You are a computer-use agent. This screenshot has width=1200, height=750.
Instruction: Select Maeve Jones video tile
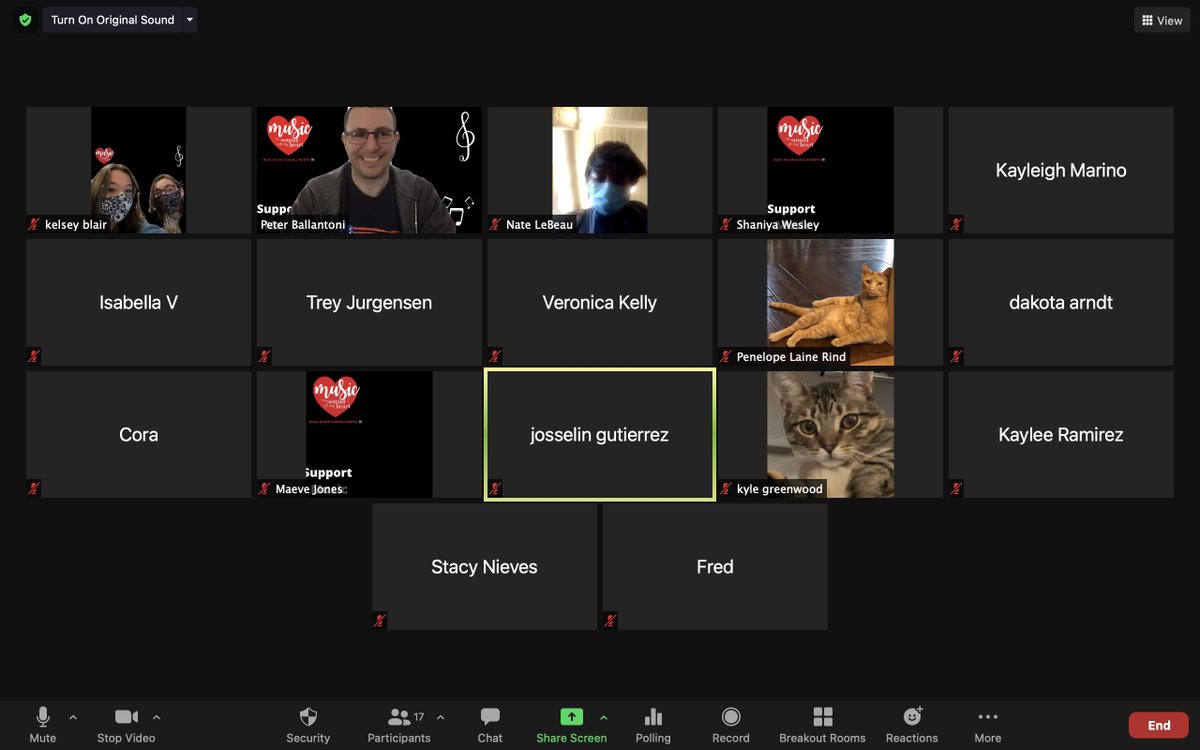(369, 434)
